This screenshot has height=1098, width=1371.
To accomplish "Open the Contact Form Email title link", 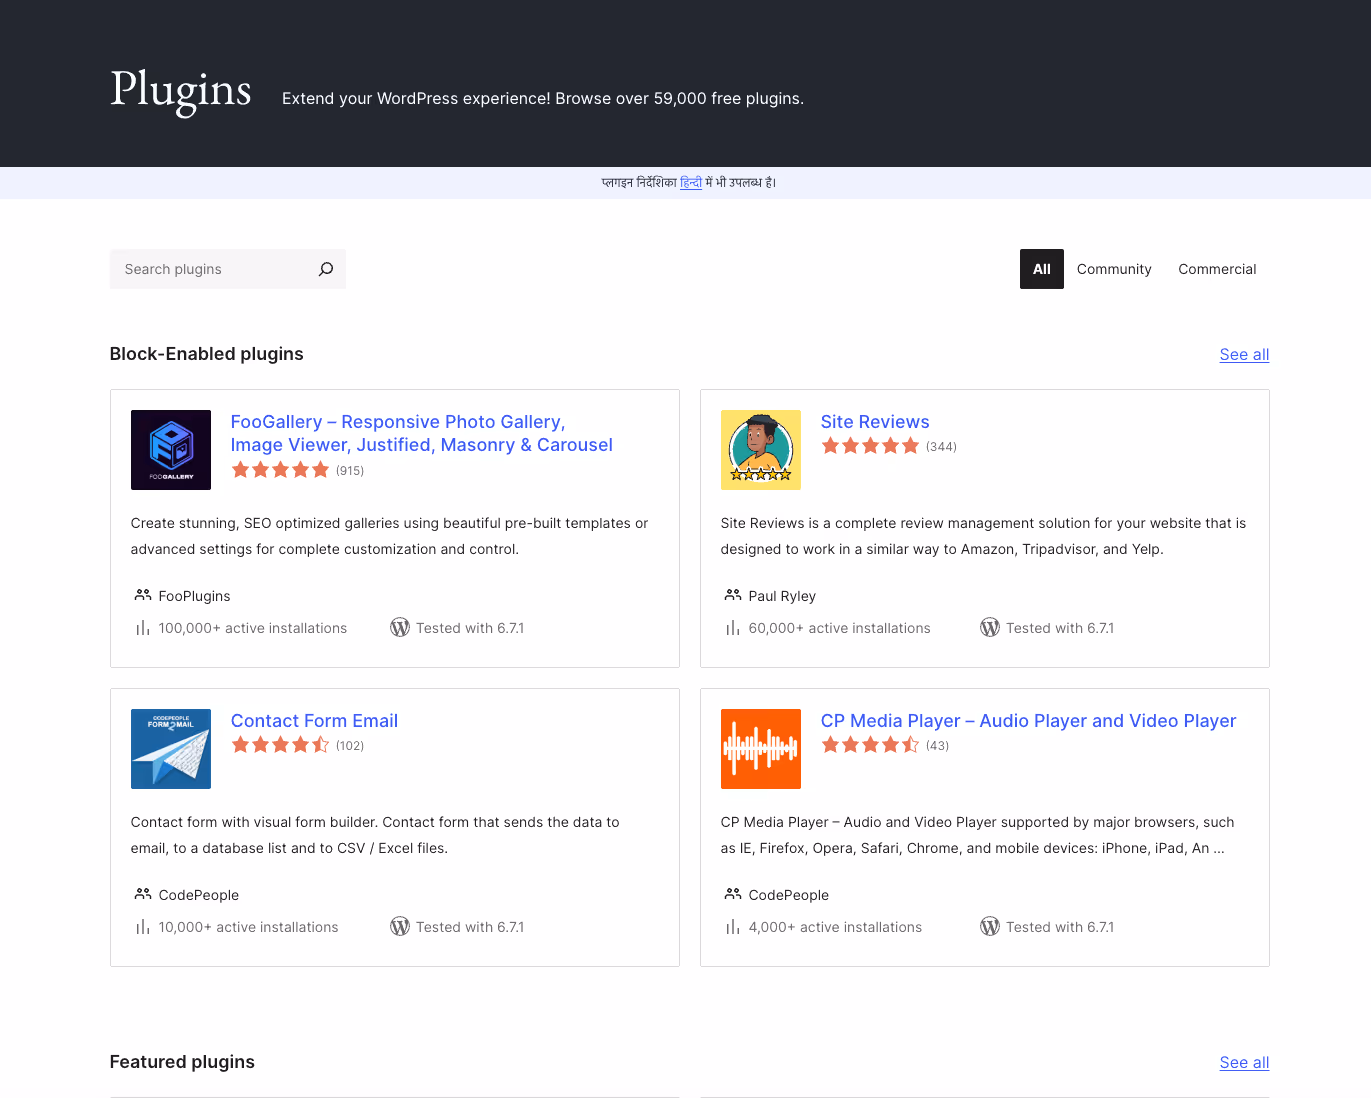I will tap(314, 721).
